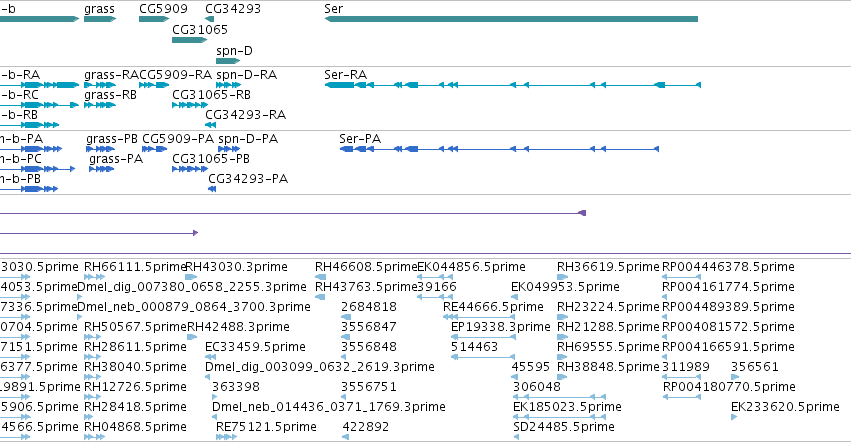This screenshot has height=442, width=851.
Task: Click the CG31065-RB transcript label
Action: click(211, 94)
